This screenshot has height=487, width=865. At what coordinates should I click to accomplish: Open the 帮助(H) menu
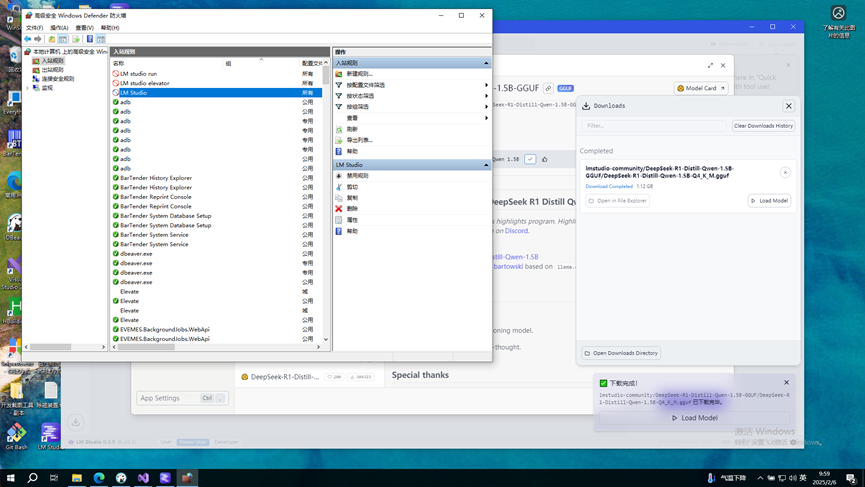click(x=110, y=28)
